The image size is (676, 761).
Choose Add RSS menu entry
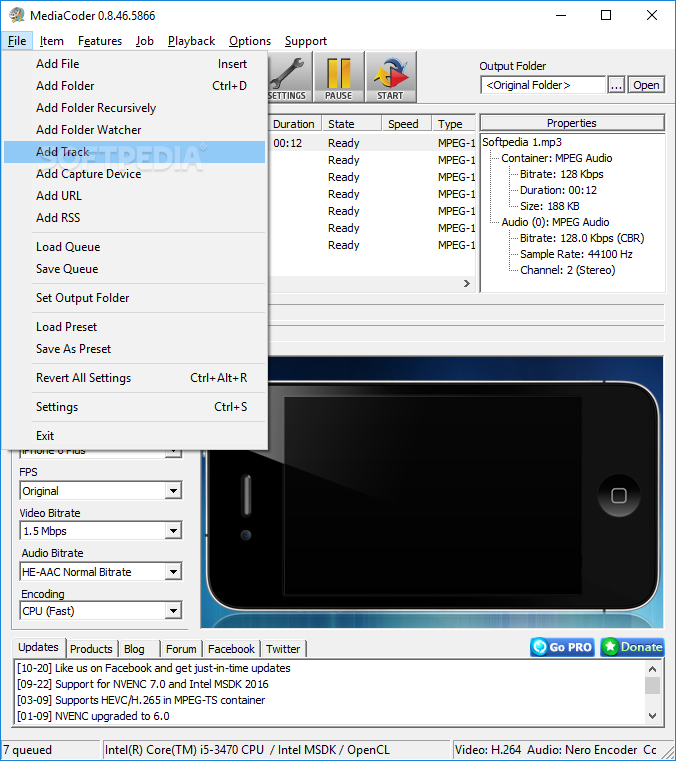(x=134, y=217)
